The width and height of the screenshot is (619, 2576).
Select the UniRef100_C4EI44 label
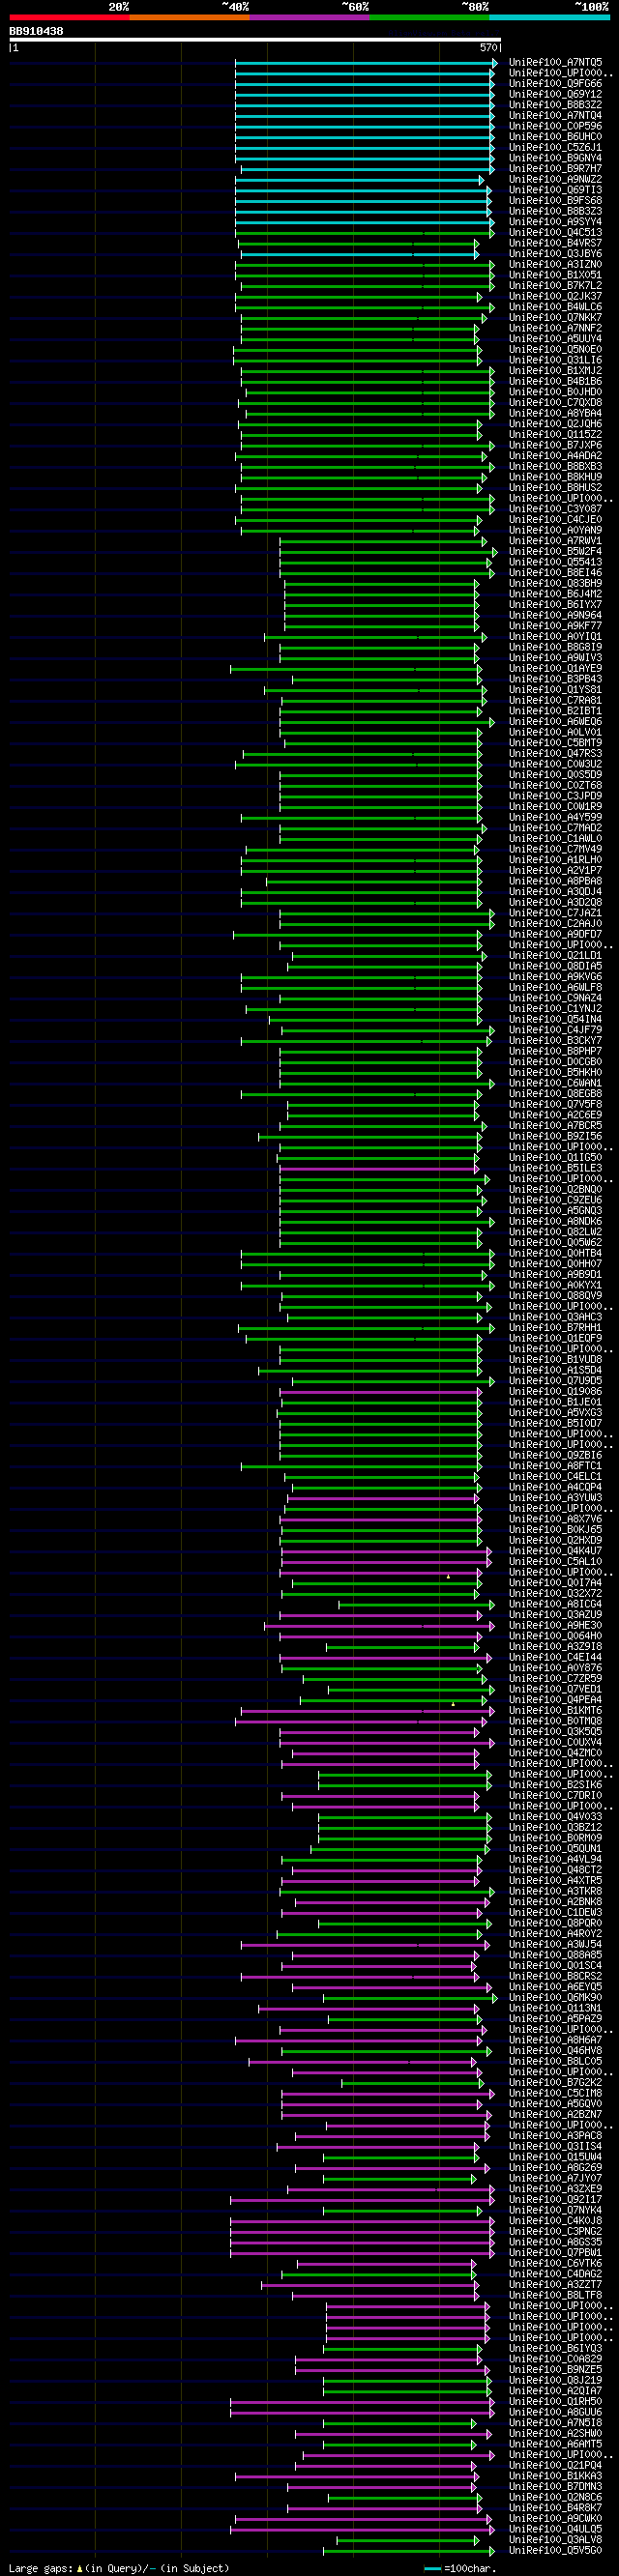click(x=555, y=1658)
